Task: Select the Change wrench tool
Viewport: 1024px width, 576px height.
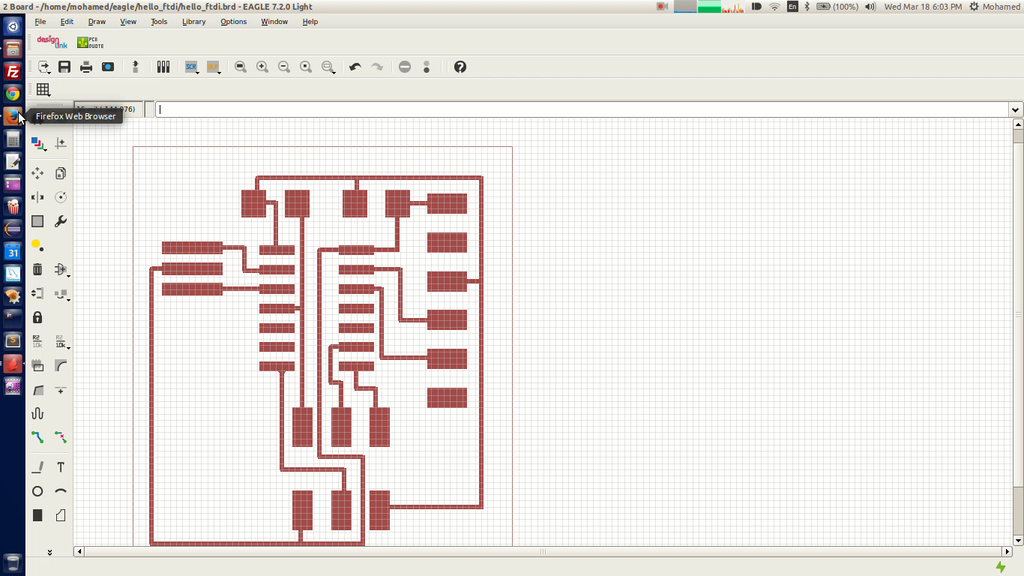Action: pos(61,221)
